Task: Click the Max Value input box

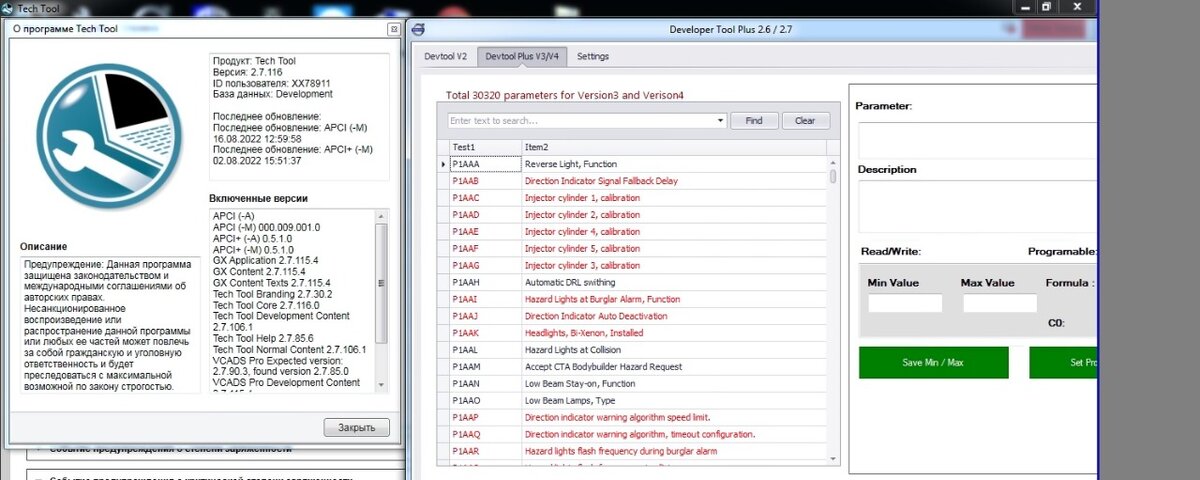Action: coord(1000,303)
